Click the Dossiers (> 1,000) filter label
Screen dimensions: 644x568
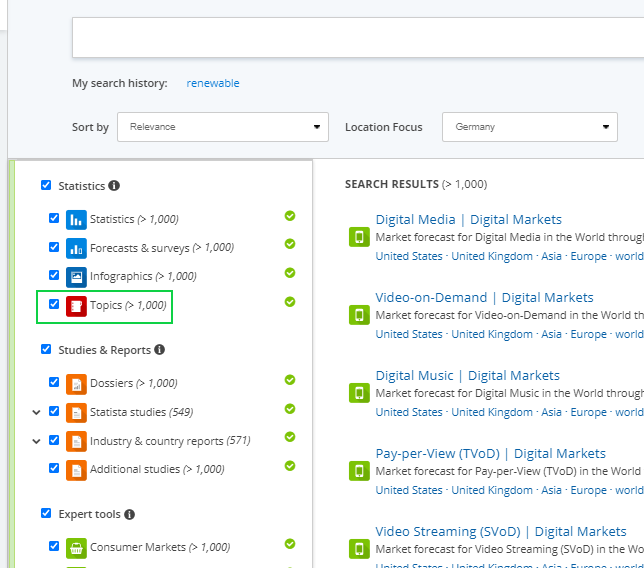click(x=133, y=383)
